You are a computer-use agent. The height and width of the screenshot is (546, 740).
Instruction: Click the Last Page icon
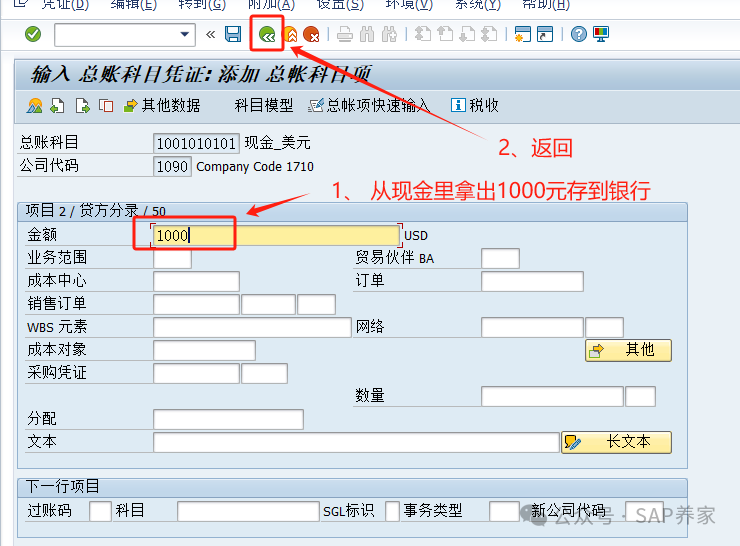(489, 34)
